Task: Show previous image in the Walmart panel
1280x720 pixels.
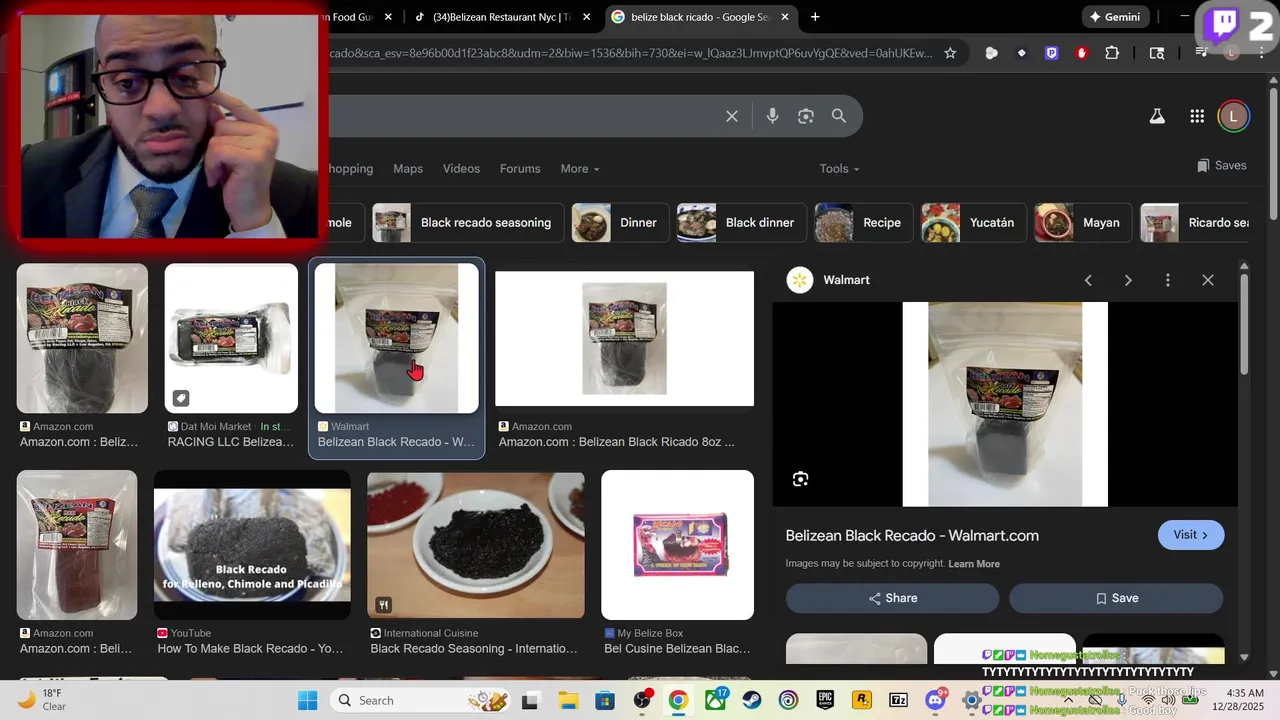Action: pos(1088,280)
